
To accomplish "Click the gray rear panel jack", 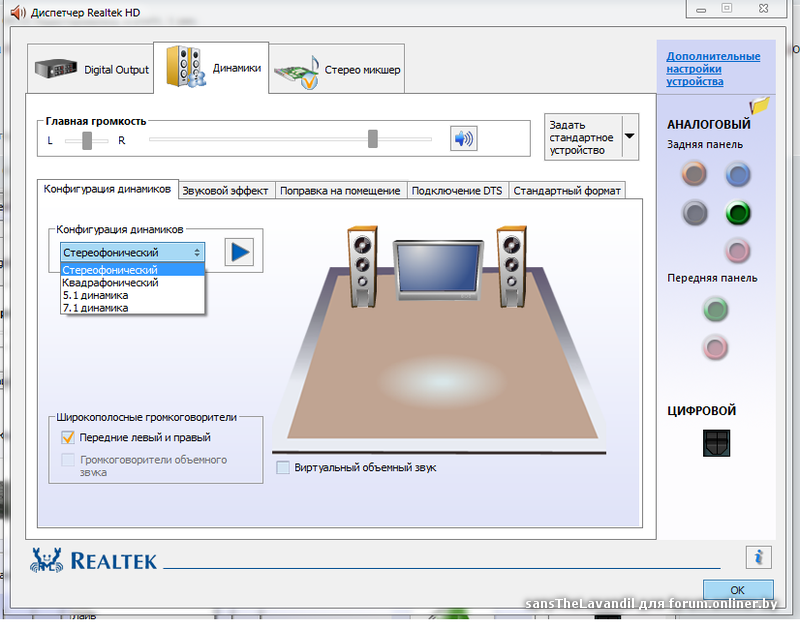I will click(x=694, y=213).
